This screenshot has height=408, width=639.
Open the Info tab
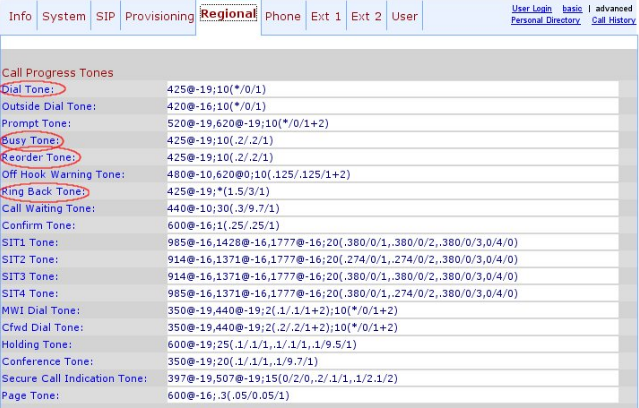(x=20, y=16)
